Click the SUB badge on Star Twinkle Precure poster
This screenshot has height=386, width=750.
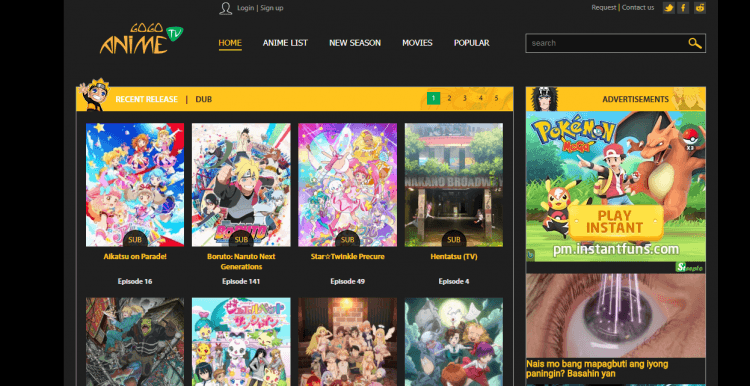click(348, 239)
